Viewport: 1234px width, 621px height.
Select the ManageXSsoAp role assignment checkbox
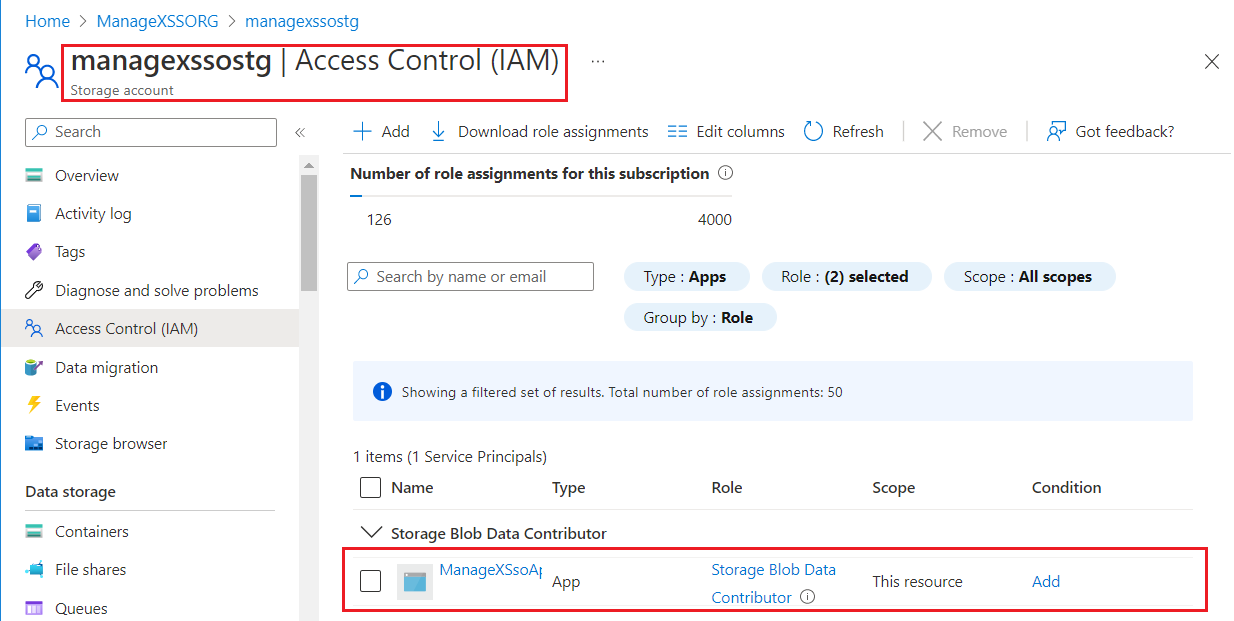point(370,581)
